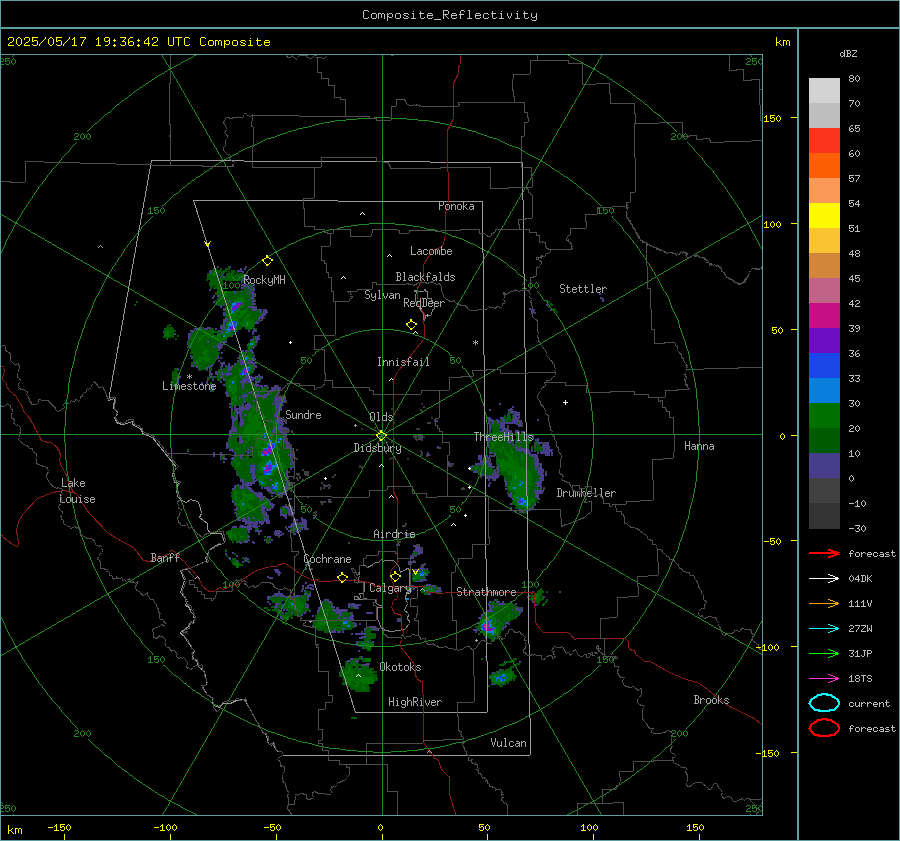900x841 pixels.
Task: Click the Ponoka city label
Action: [x=456, y=206]
